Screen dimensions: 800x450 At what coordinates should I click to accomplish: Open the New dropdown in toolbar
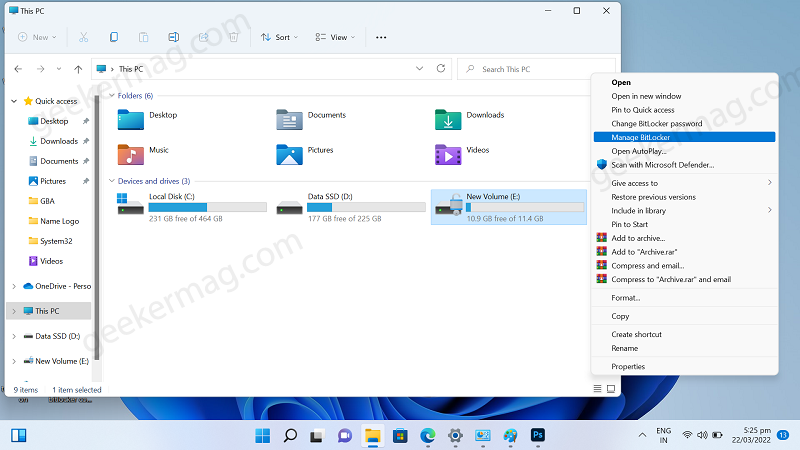(x=37, y=37)
